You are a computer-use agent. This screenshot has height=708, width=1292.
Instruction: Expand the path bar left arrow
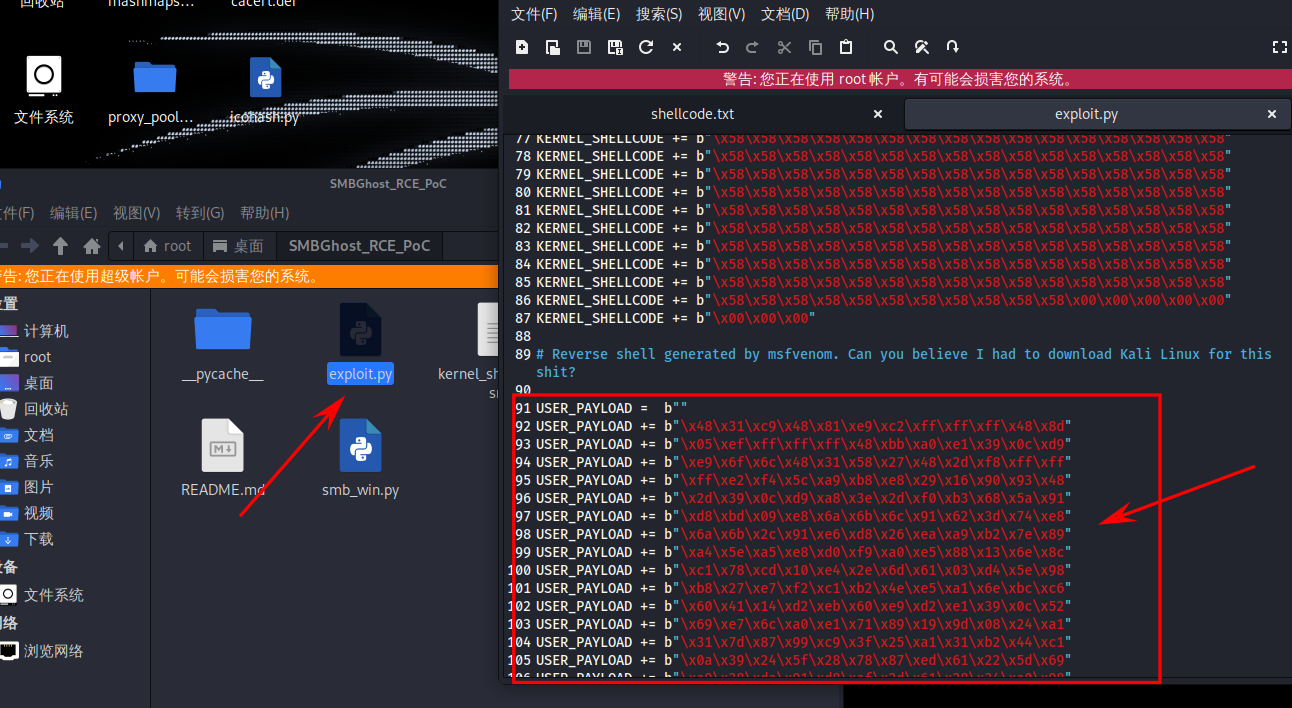(x=121, y=245)
